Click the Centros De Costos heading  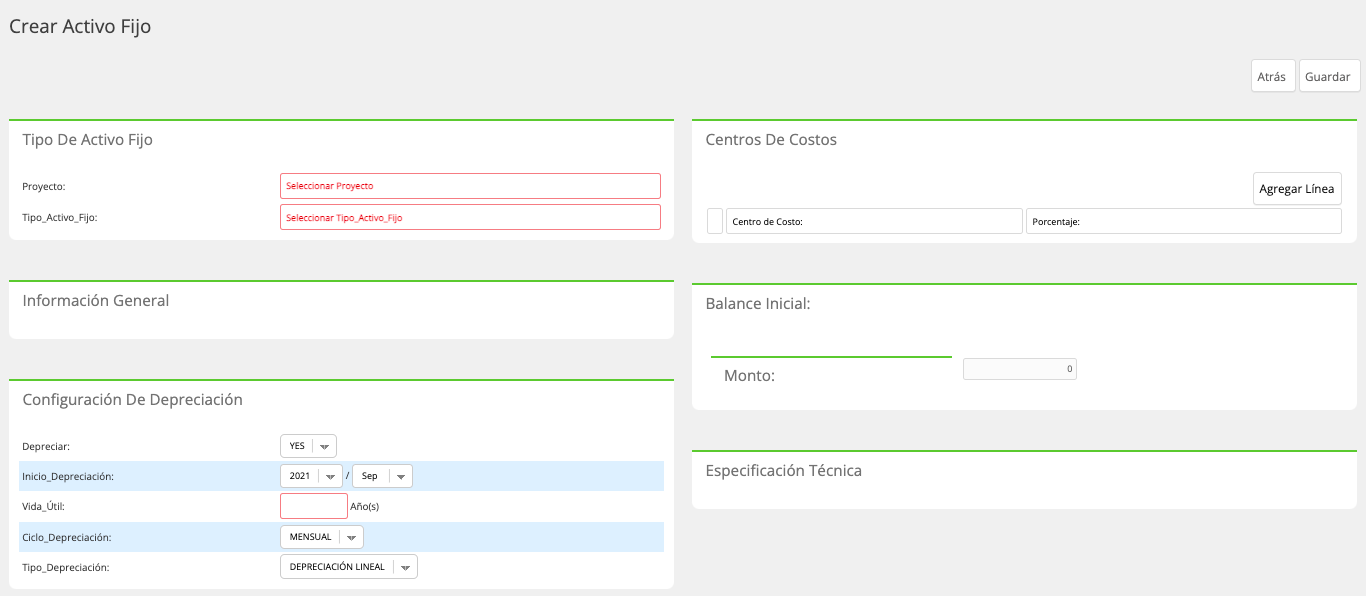pyautogui.click(x=771, y=139)
